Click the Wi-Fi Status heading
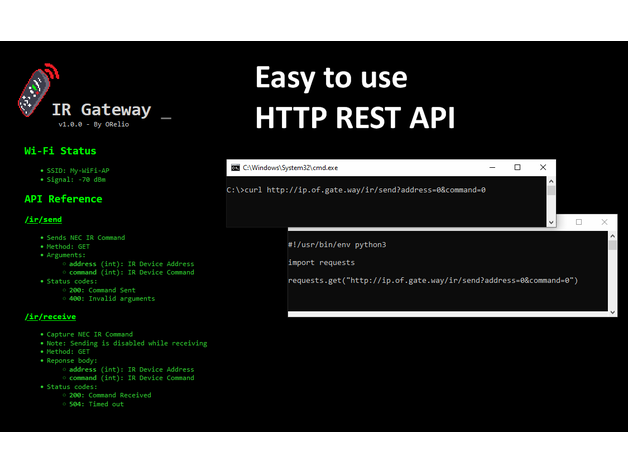628x472 pixels. click(60, 151)
